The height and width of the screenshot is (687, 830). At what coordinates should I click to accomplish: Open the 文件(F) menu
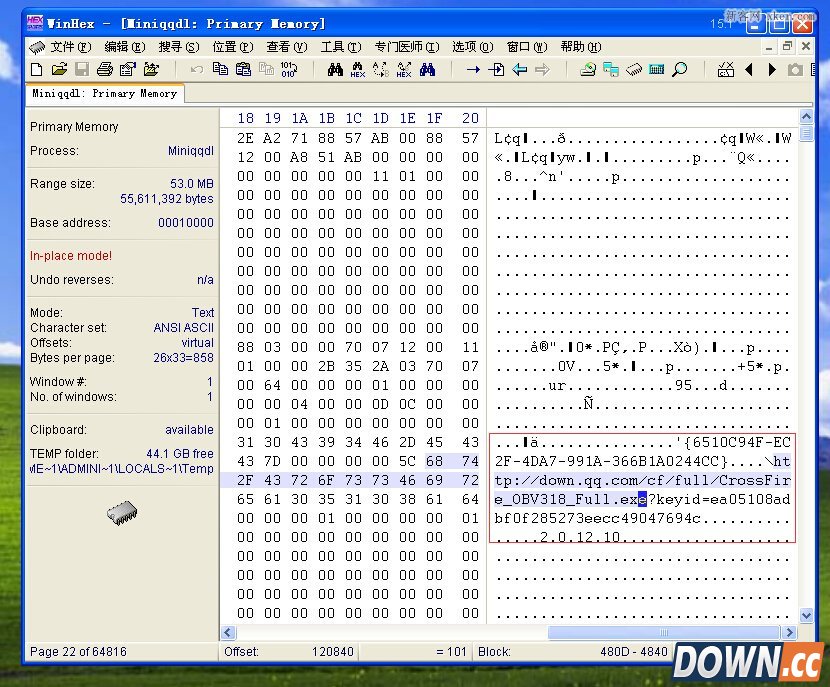[x=69, y=47]
